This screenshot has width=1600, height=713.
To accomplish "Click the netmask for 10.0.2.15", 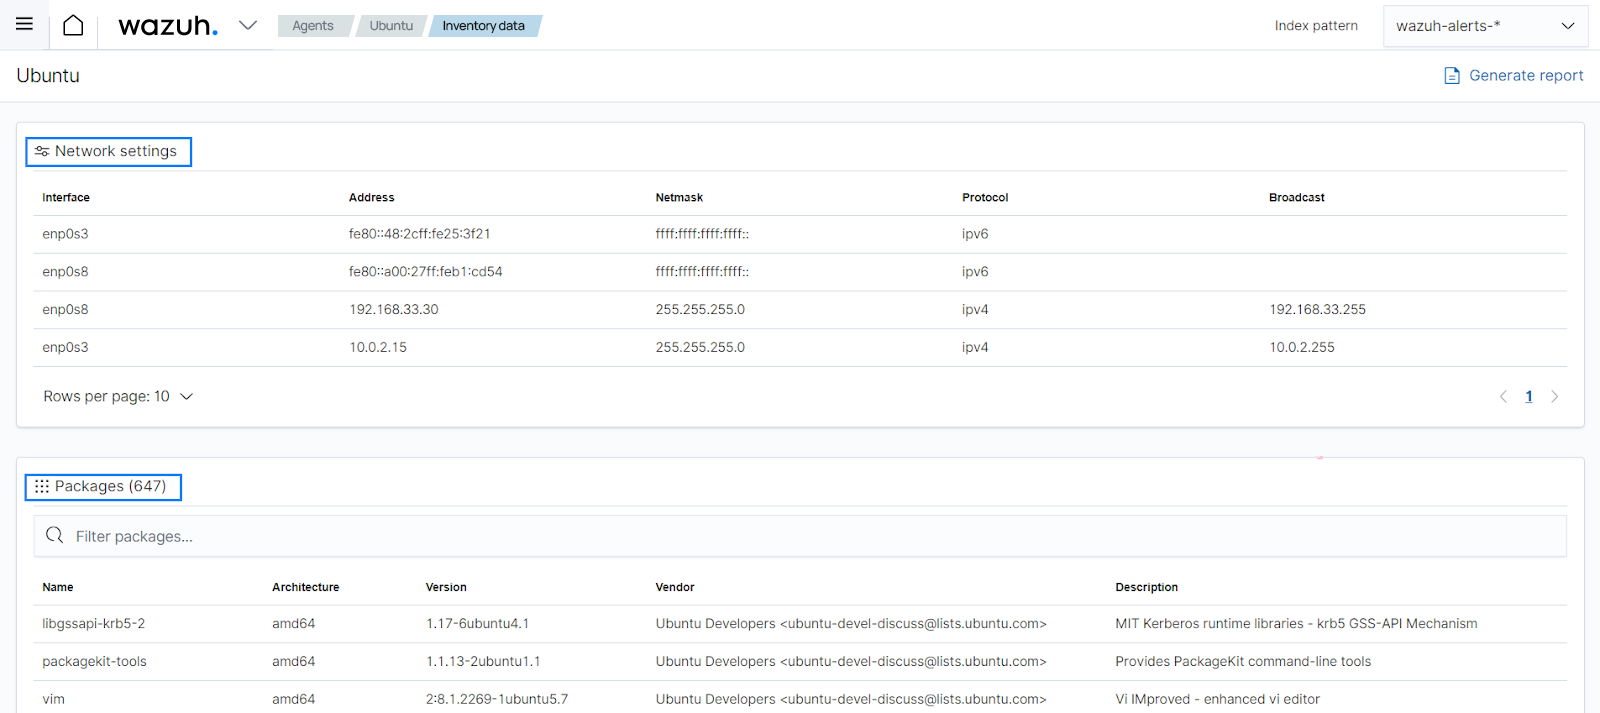I will coord(700,348).
